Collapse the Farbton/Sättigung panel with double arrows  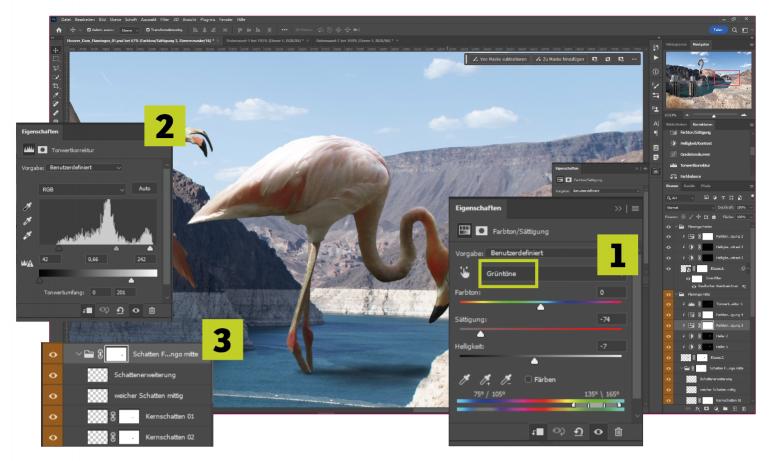[618, 209]
